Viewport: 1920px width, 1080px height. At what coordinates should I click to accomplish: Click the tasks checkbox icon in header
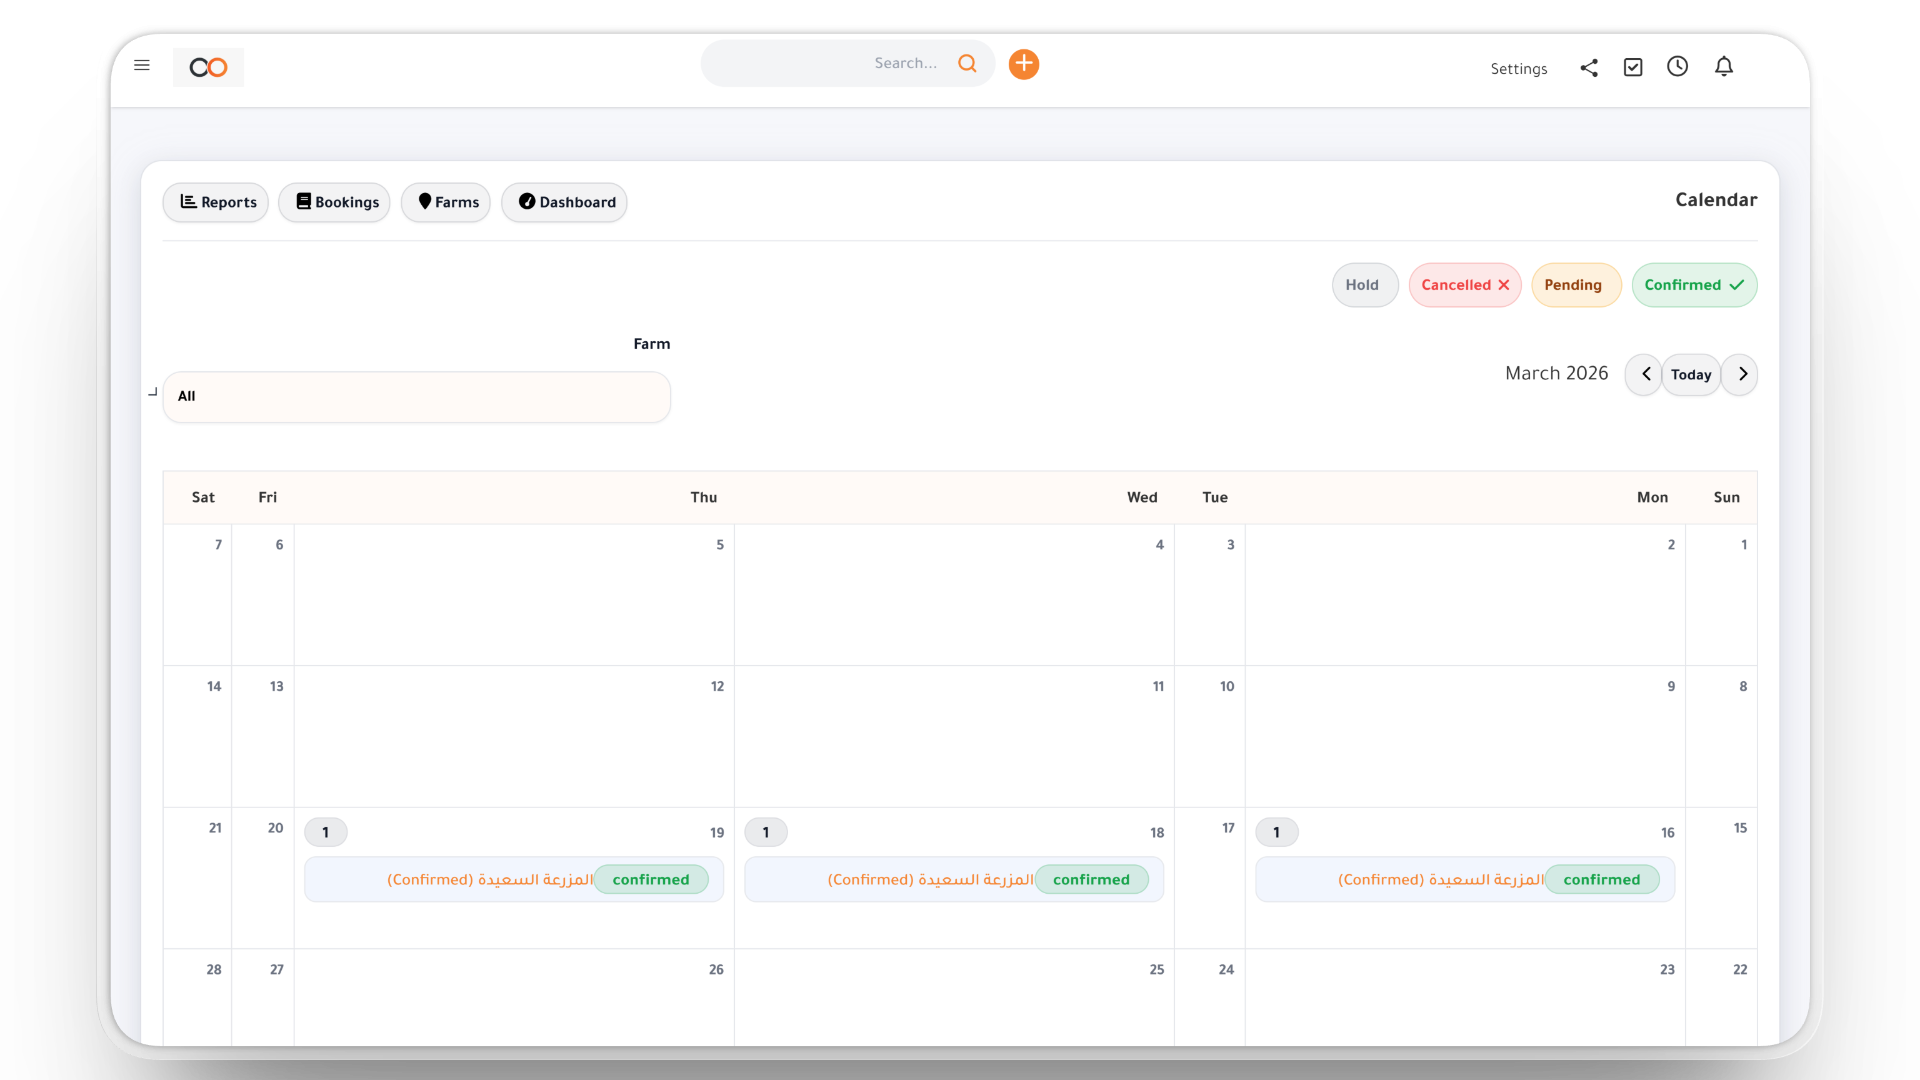tap(1633, 67)
